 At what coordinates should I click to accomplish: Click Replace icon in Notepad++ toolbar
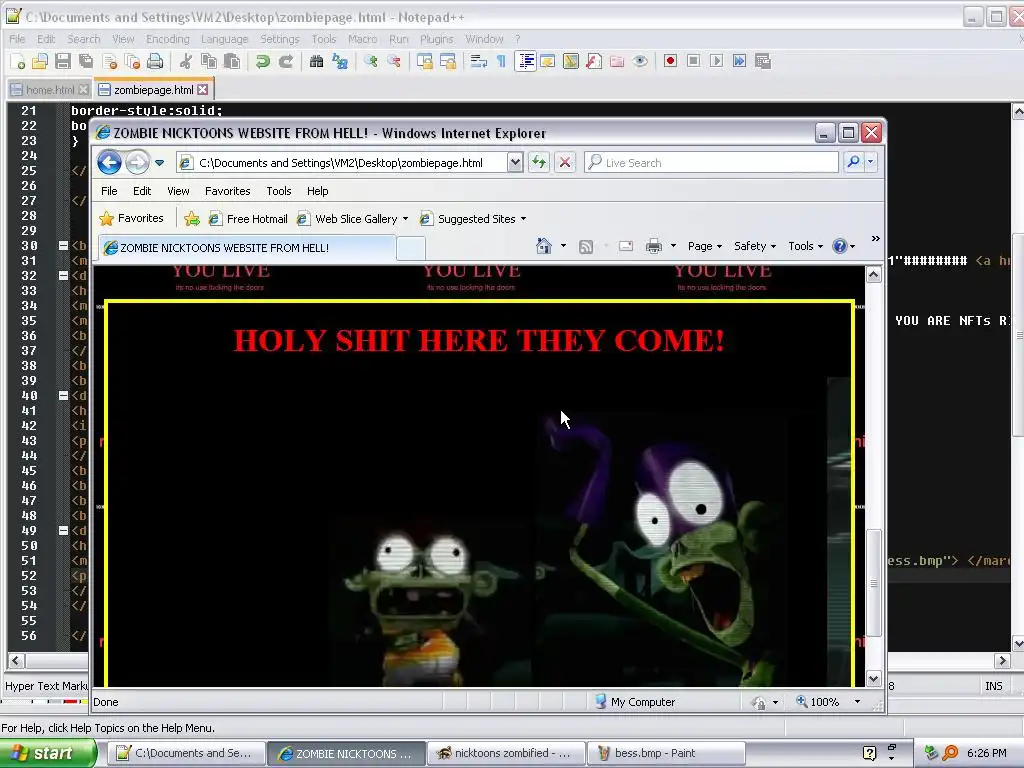coord(340,61)
